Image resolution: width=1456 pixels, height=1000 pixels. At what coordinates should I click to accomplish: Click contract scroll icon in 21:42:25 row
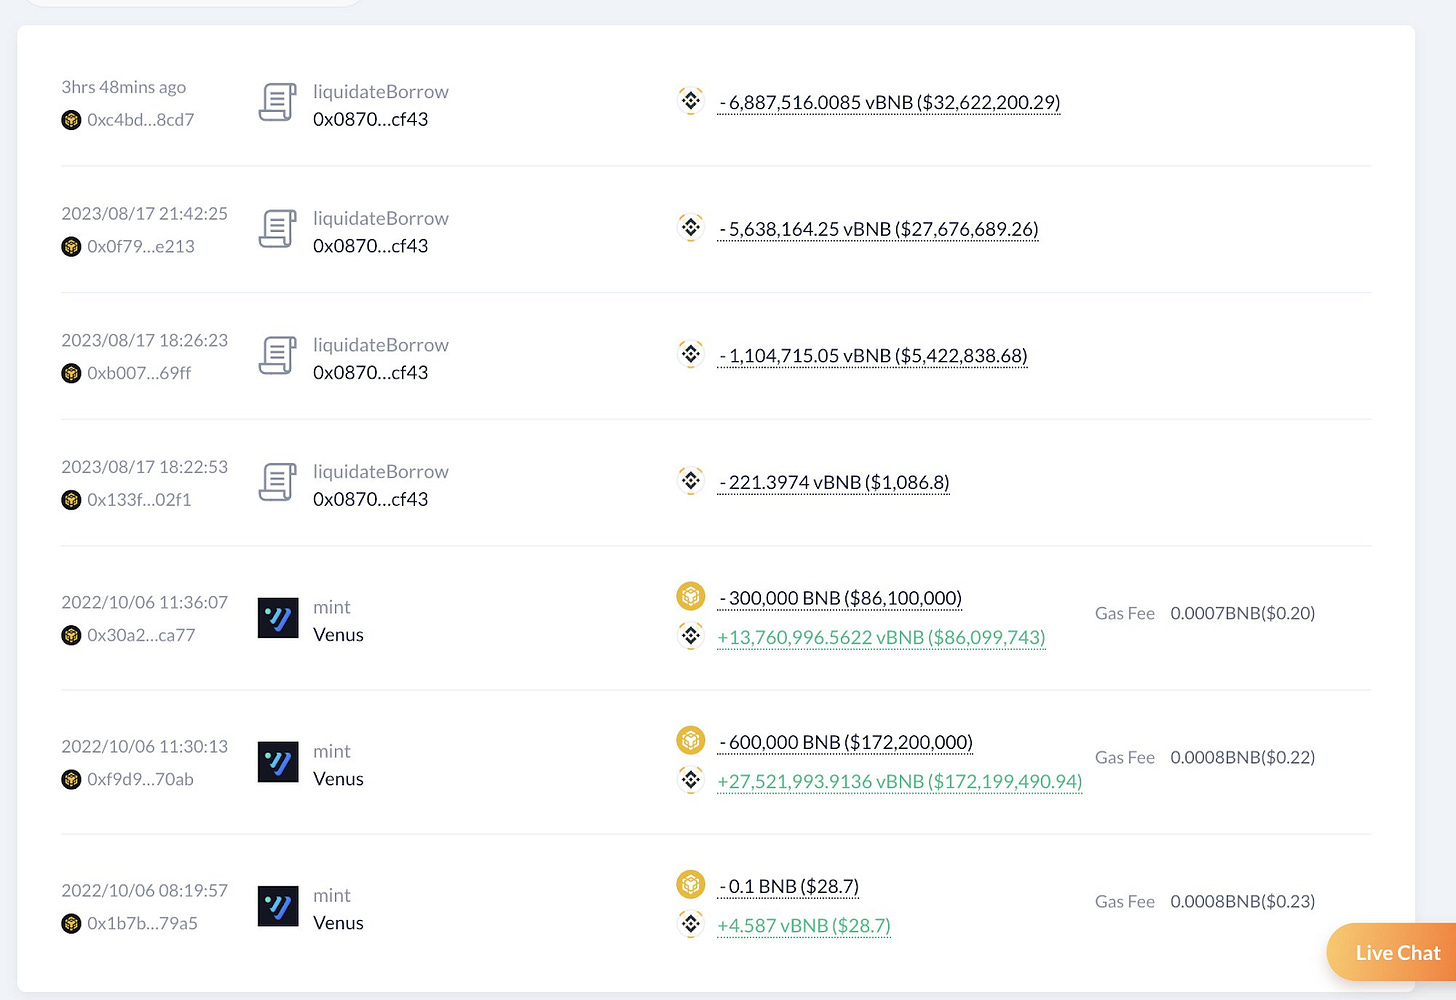[x=278, y=229]
